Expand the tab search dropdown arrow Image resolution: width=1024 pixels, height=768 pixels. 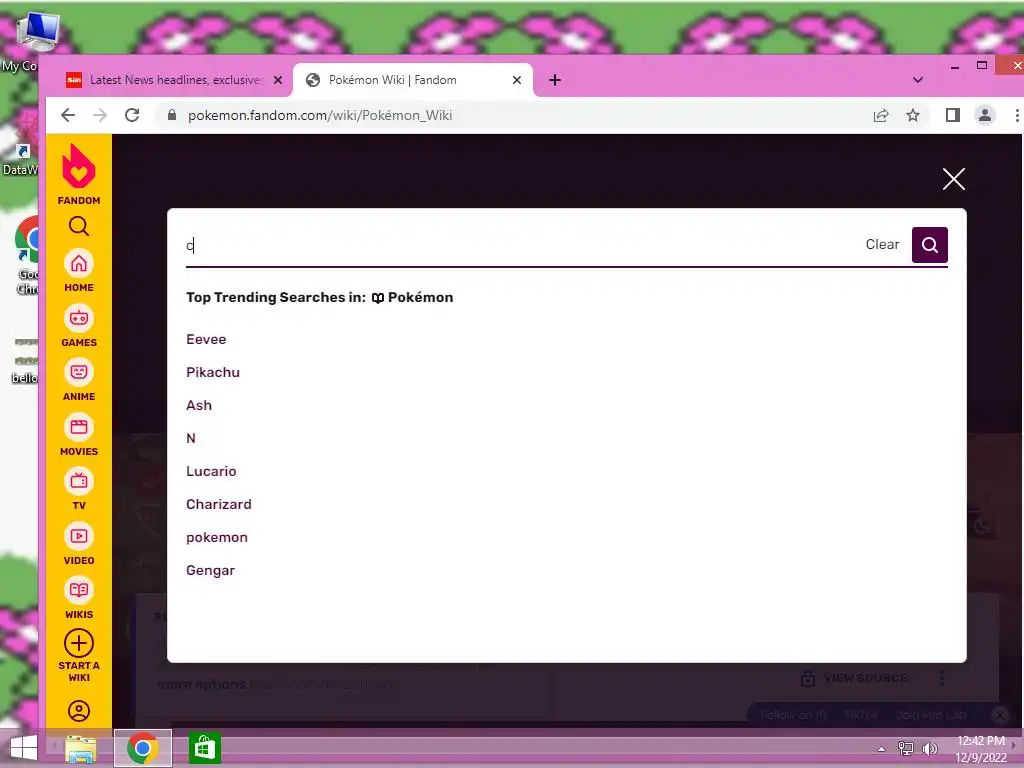click(x=918, y=80)
